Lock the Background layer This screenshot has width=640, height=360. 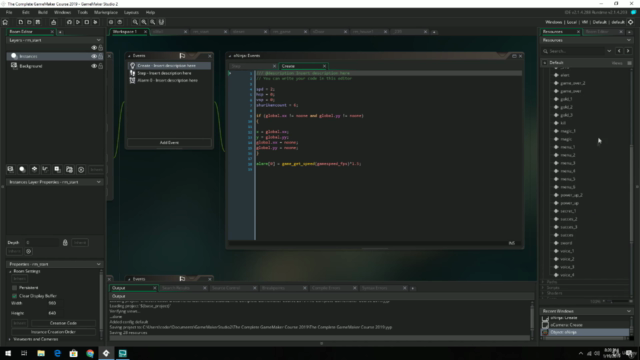point(100,66)
